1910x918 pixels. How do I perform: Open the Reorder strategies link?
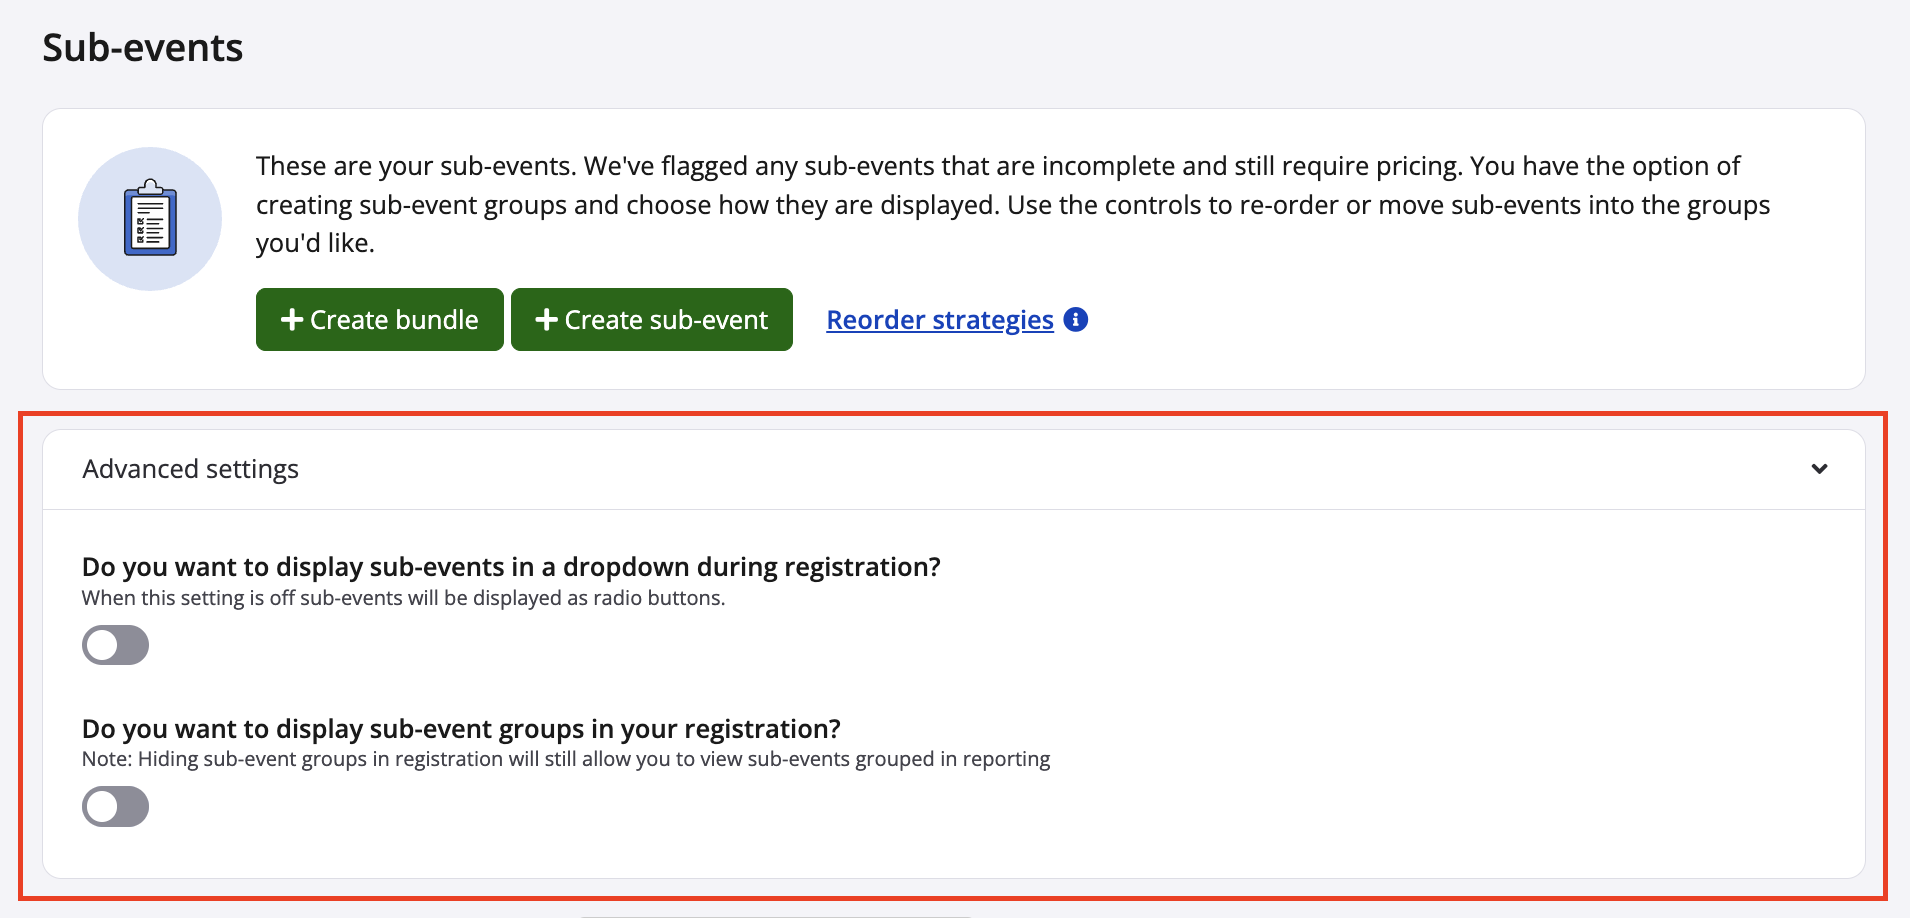click(939, 320)
